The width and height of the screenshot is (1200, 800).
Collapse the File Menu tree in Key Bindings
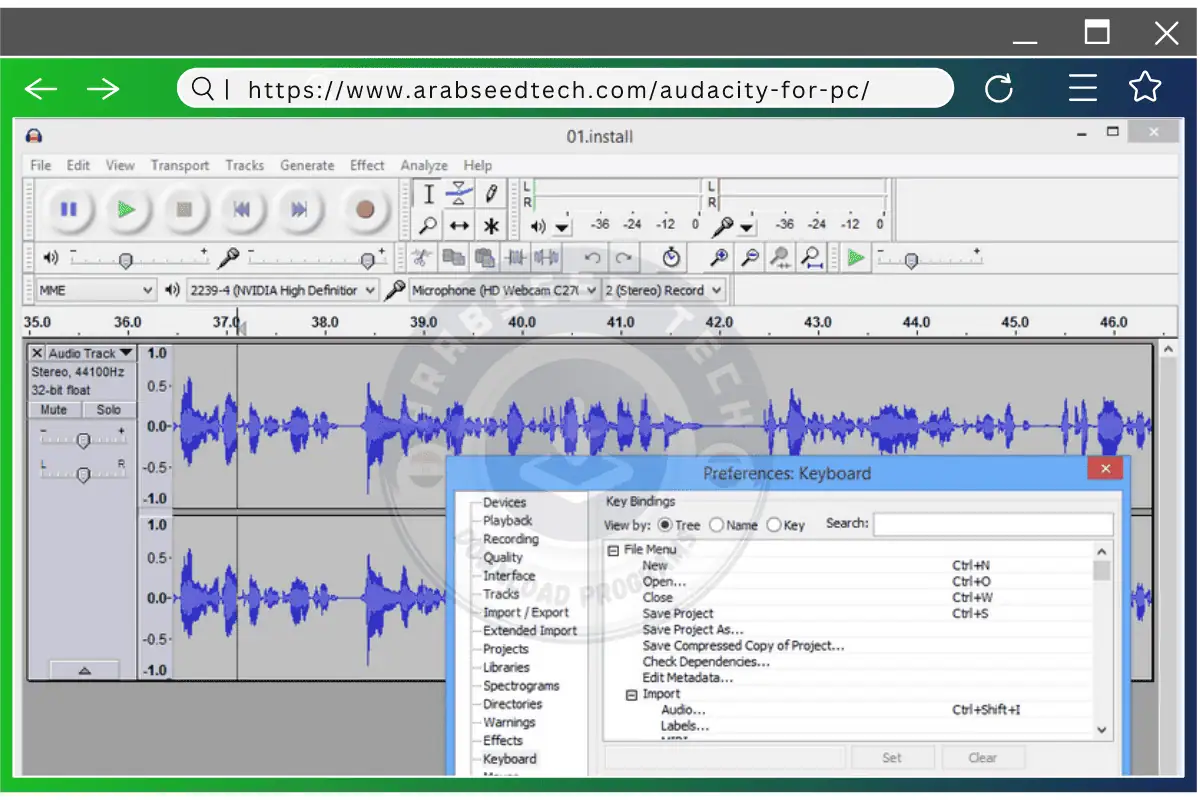click(614, 549)
